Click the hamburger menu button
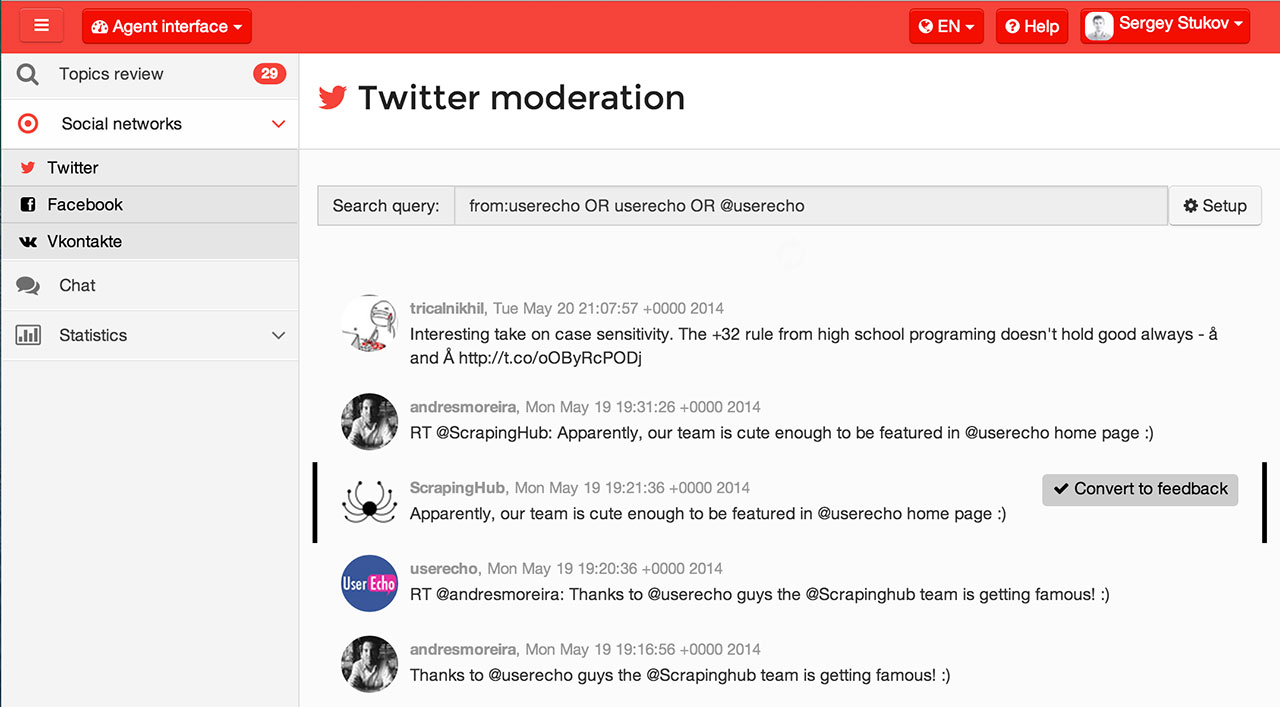The width and height of the screenshot is (1280, 707). tap(41, 26)
